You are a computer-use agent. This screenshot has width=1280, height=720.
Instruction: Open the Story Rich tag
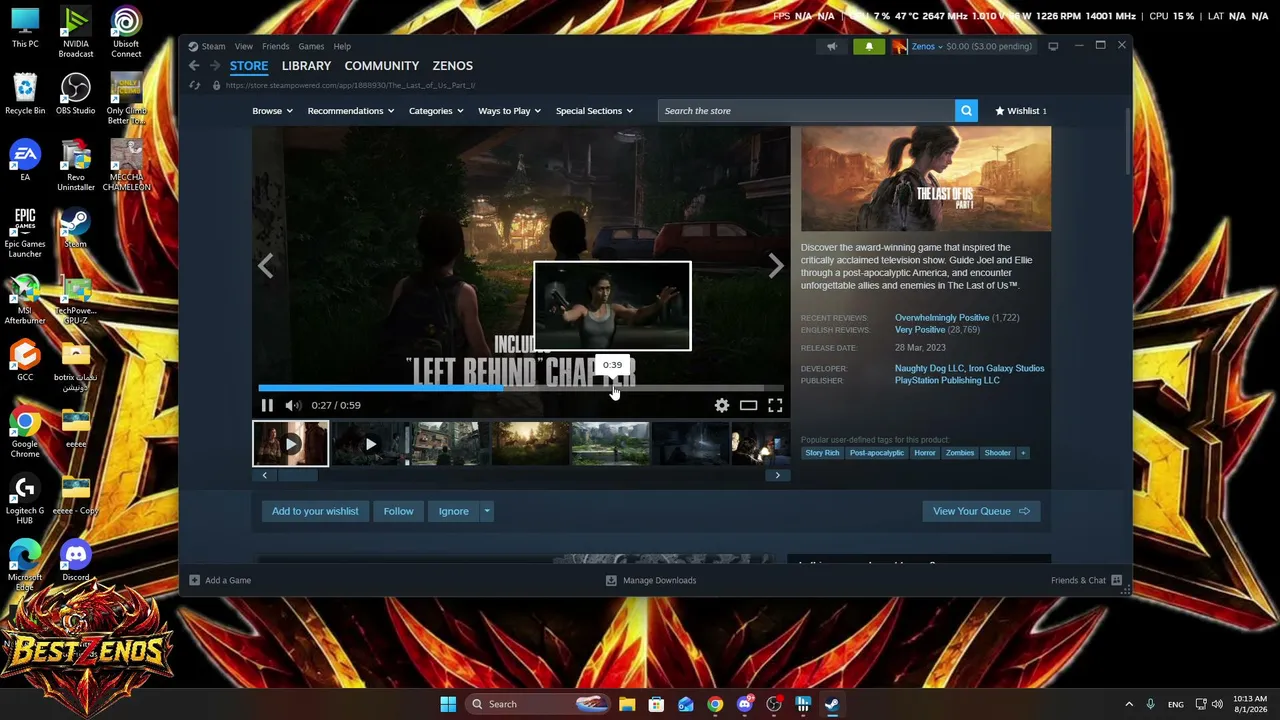[x=822, y=453]
